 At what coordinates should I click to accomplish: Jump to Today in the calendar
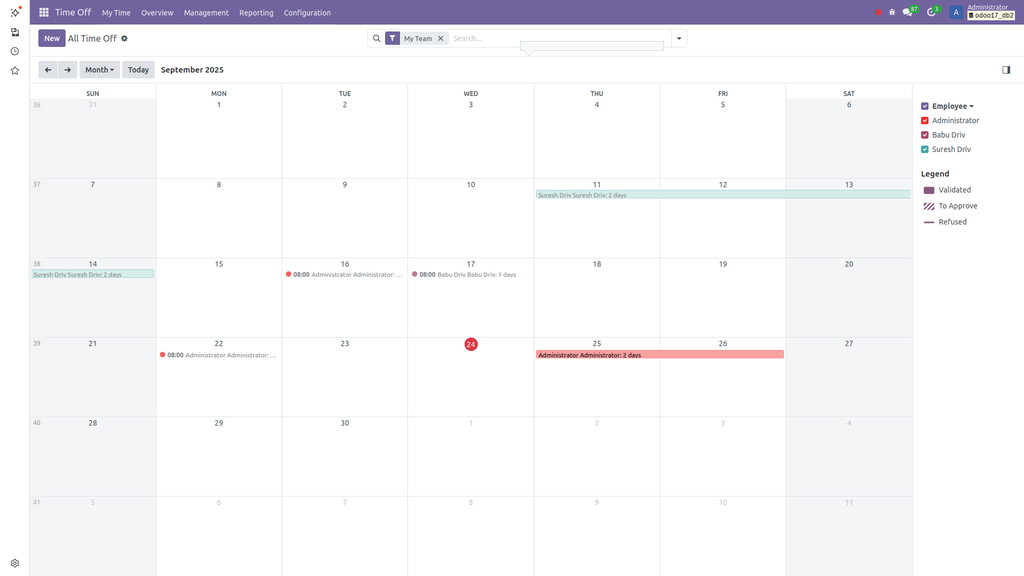[138, 70]
